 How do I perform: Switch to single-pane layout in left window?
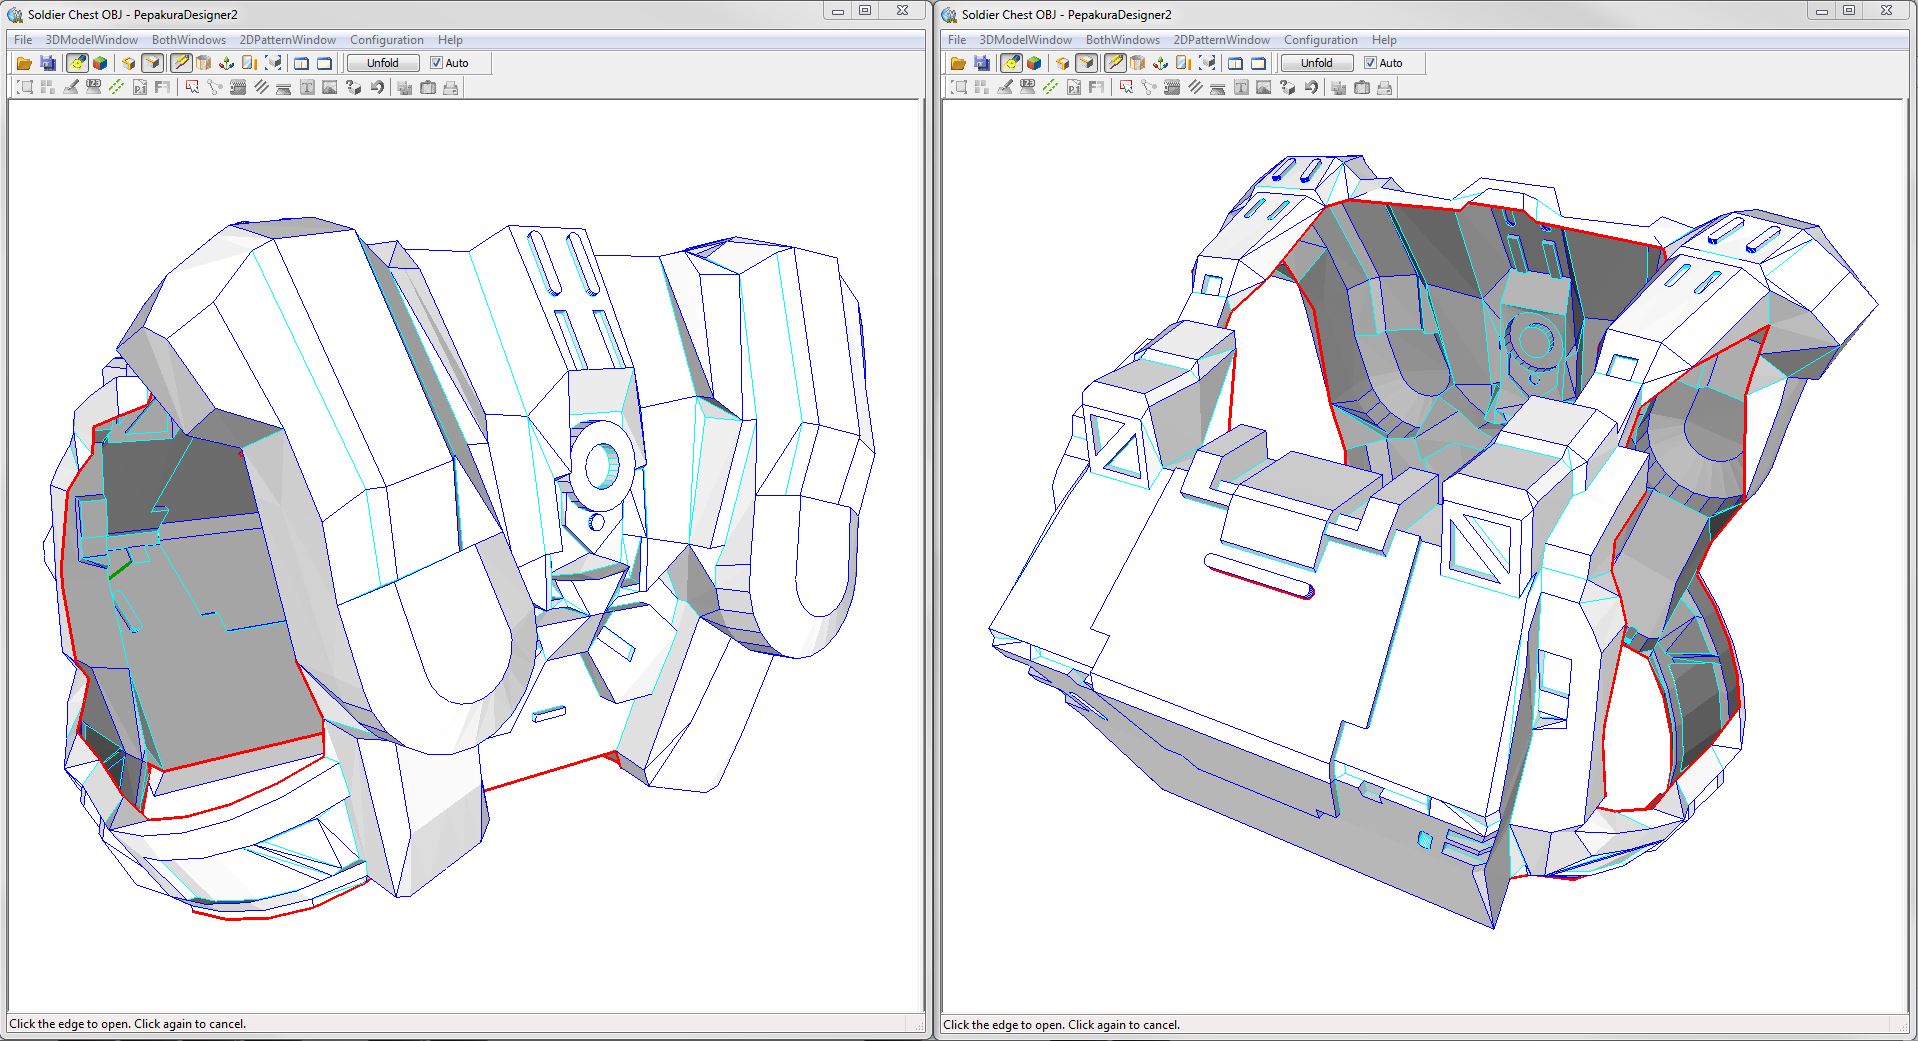coord(324,63)
